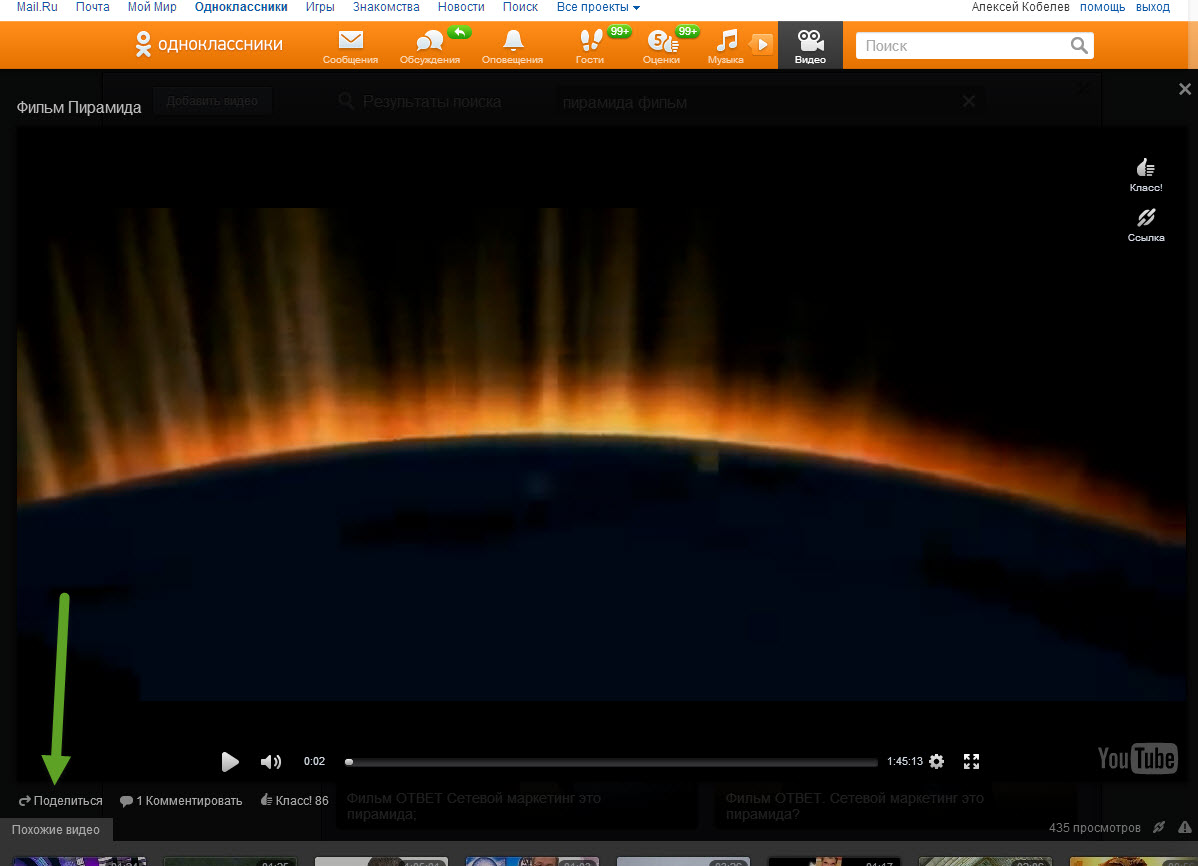
Task: Click the 0:02 elapsed time
Action: point(314,761)
